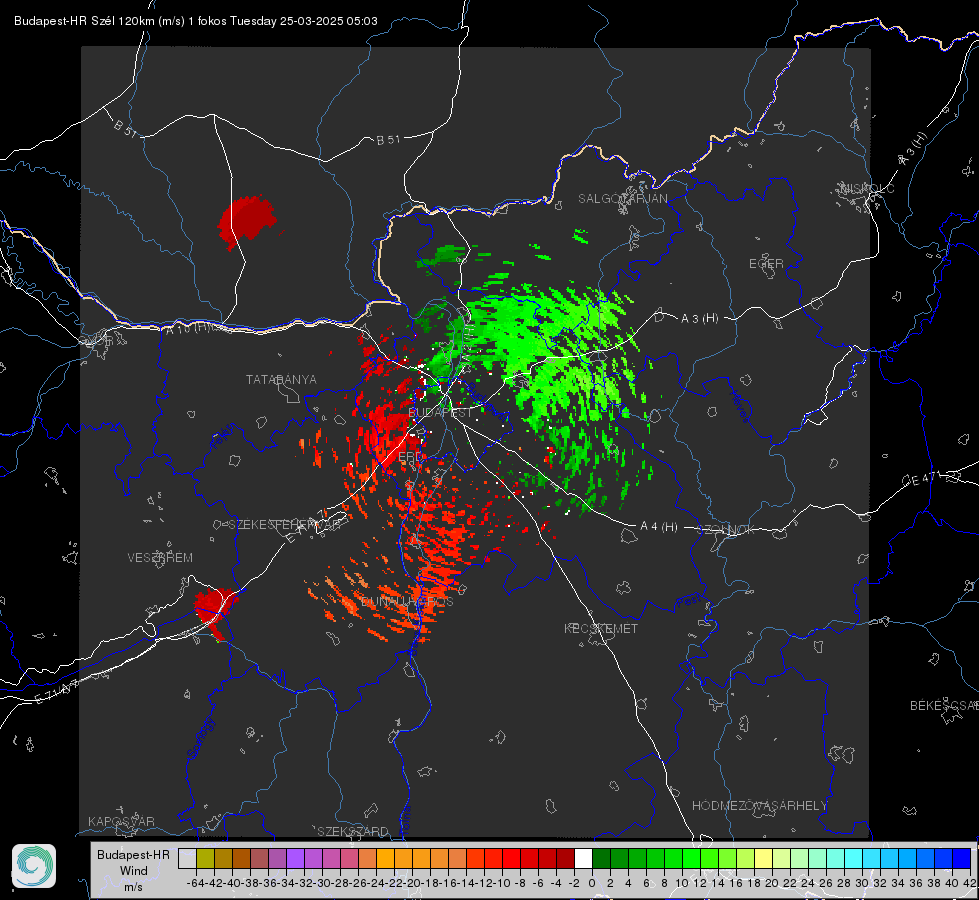Select the ÉRD label south of Budapest
The height and width of the screenshot is (900, 979).
(410, 457)
